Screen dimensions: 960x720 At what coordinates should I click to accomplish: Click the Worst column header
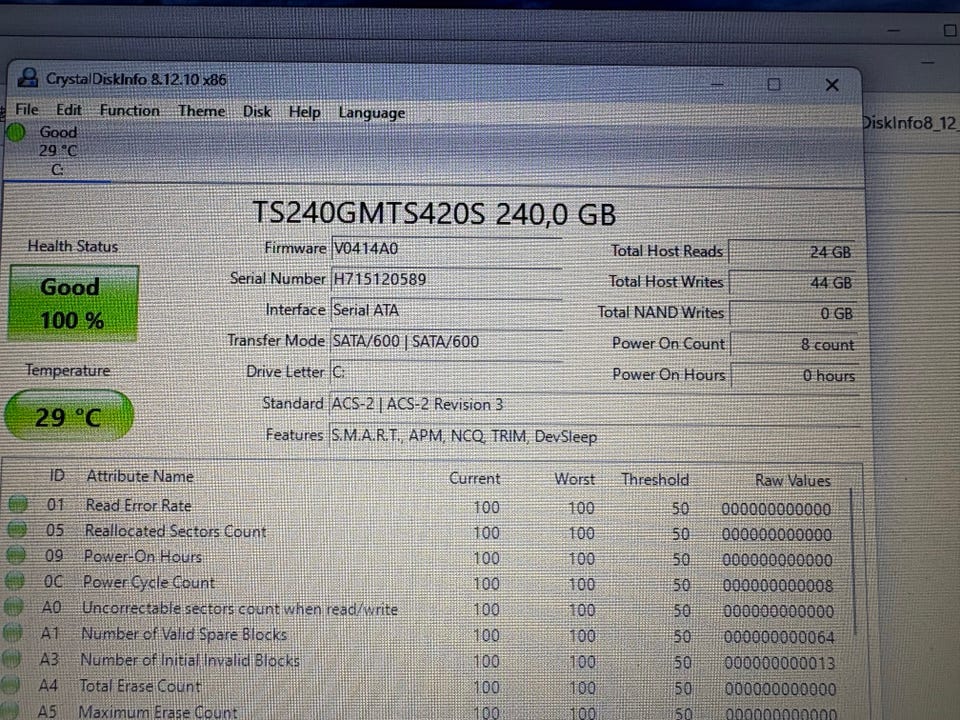(x=574, y=479)
